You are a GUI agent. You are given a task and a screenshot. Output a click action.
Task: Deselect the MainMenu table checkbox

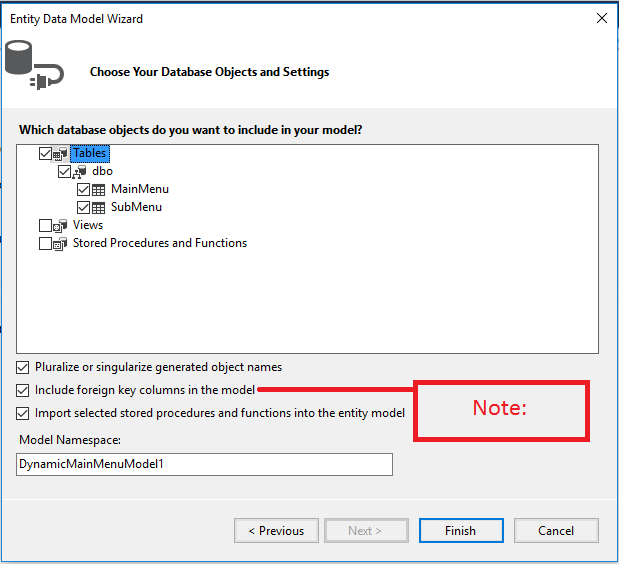tap(83, 190)
